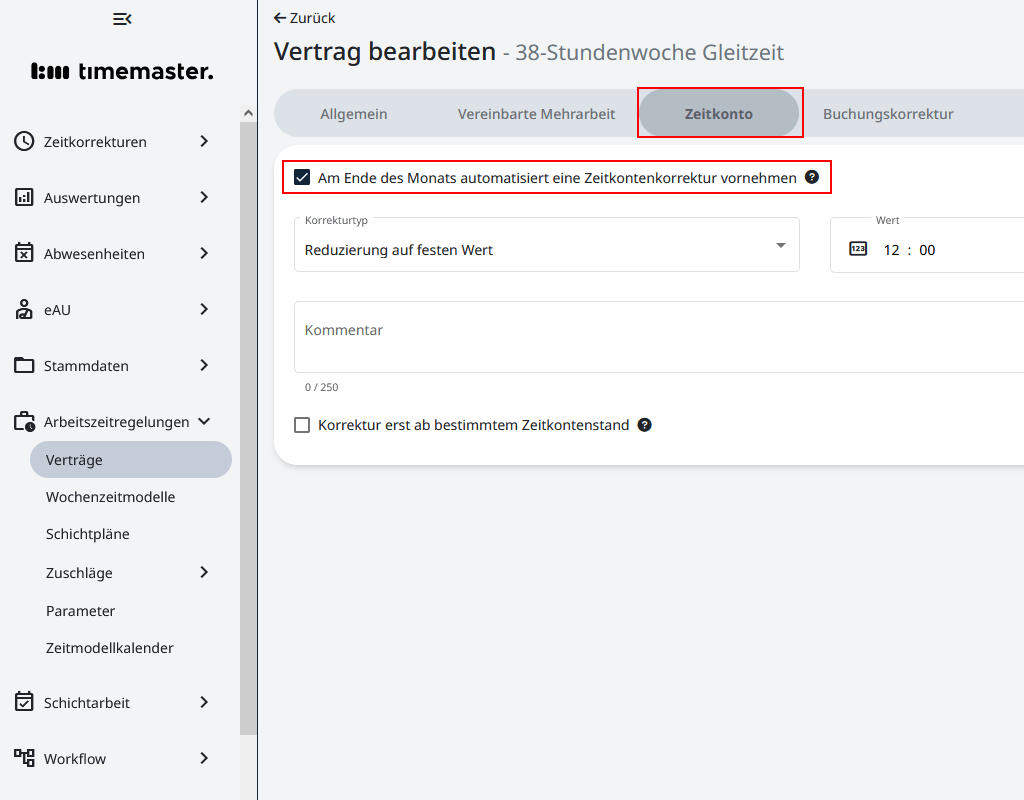This screenshot has width=1024, height=800.
Task: Click the Workflow diagram icon
Action: (24, 759)
